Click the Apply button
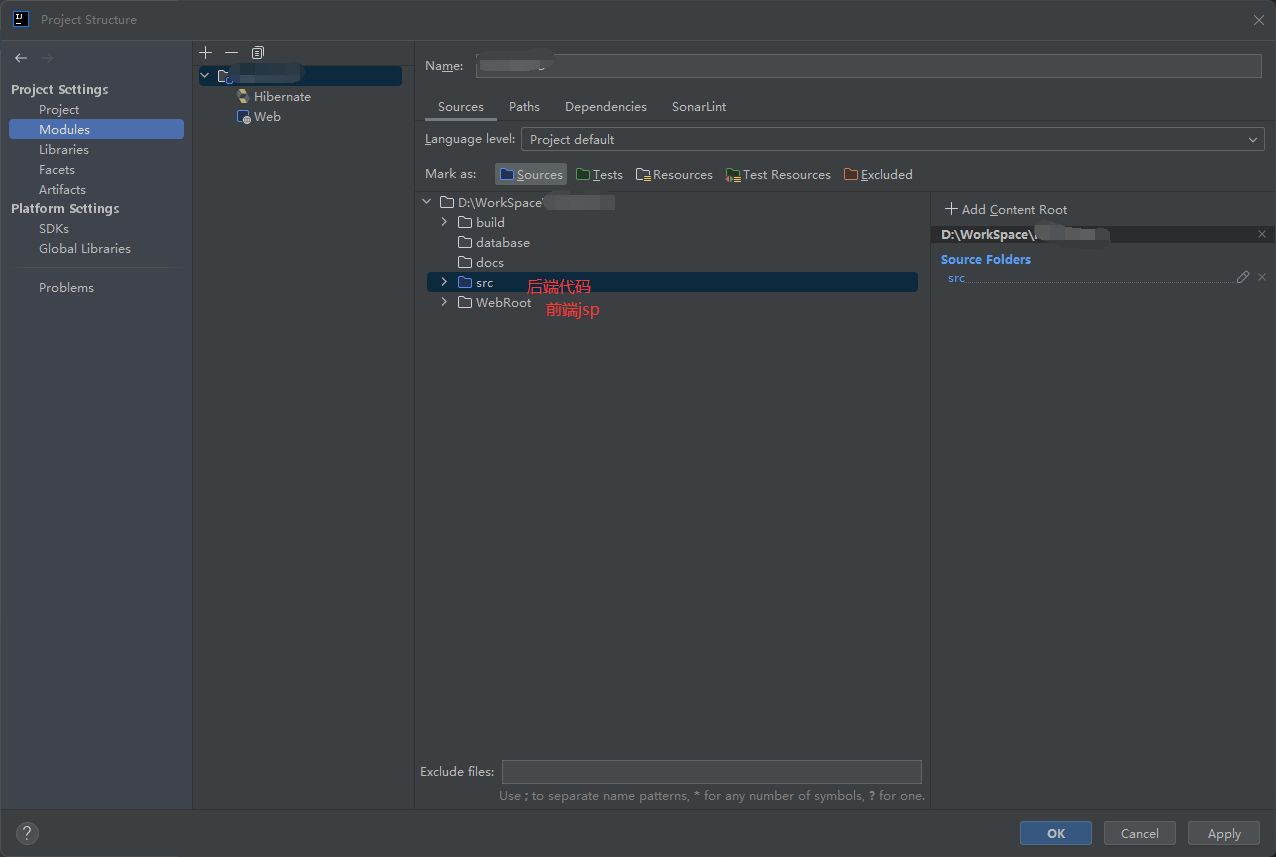 coord(1224,833)
